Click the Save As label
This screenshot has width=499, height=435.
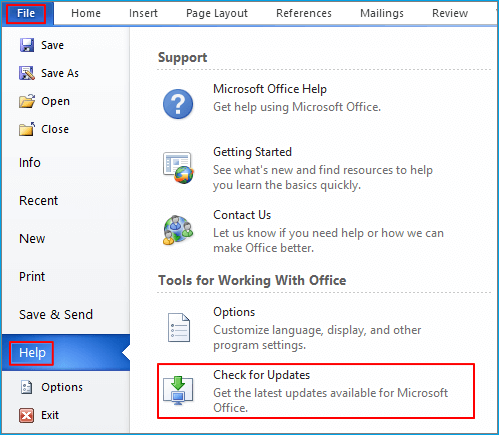(x=60, y=73)
